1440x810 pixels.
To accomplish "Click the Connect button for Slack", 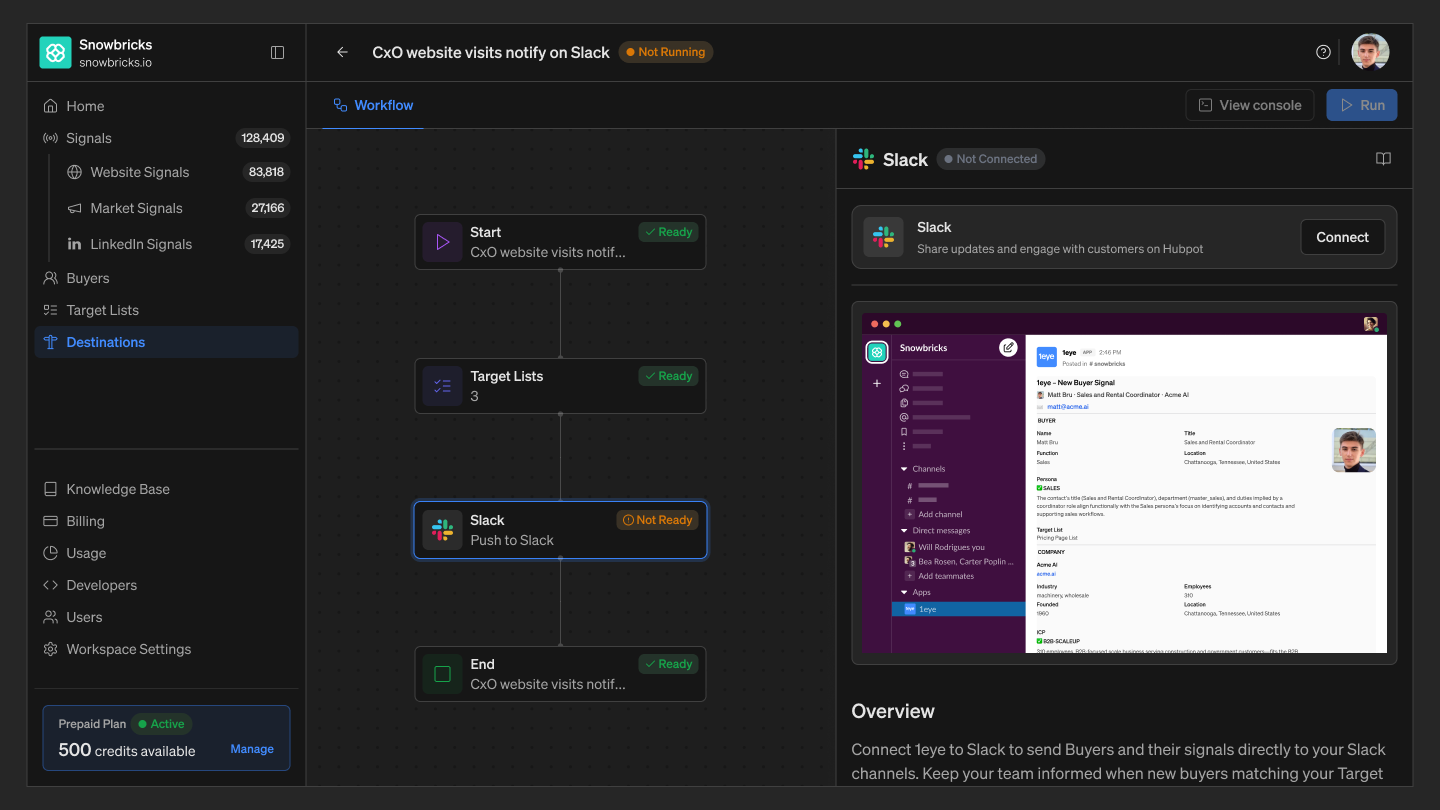I will (x=1342, y=237).
